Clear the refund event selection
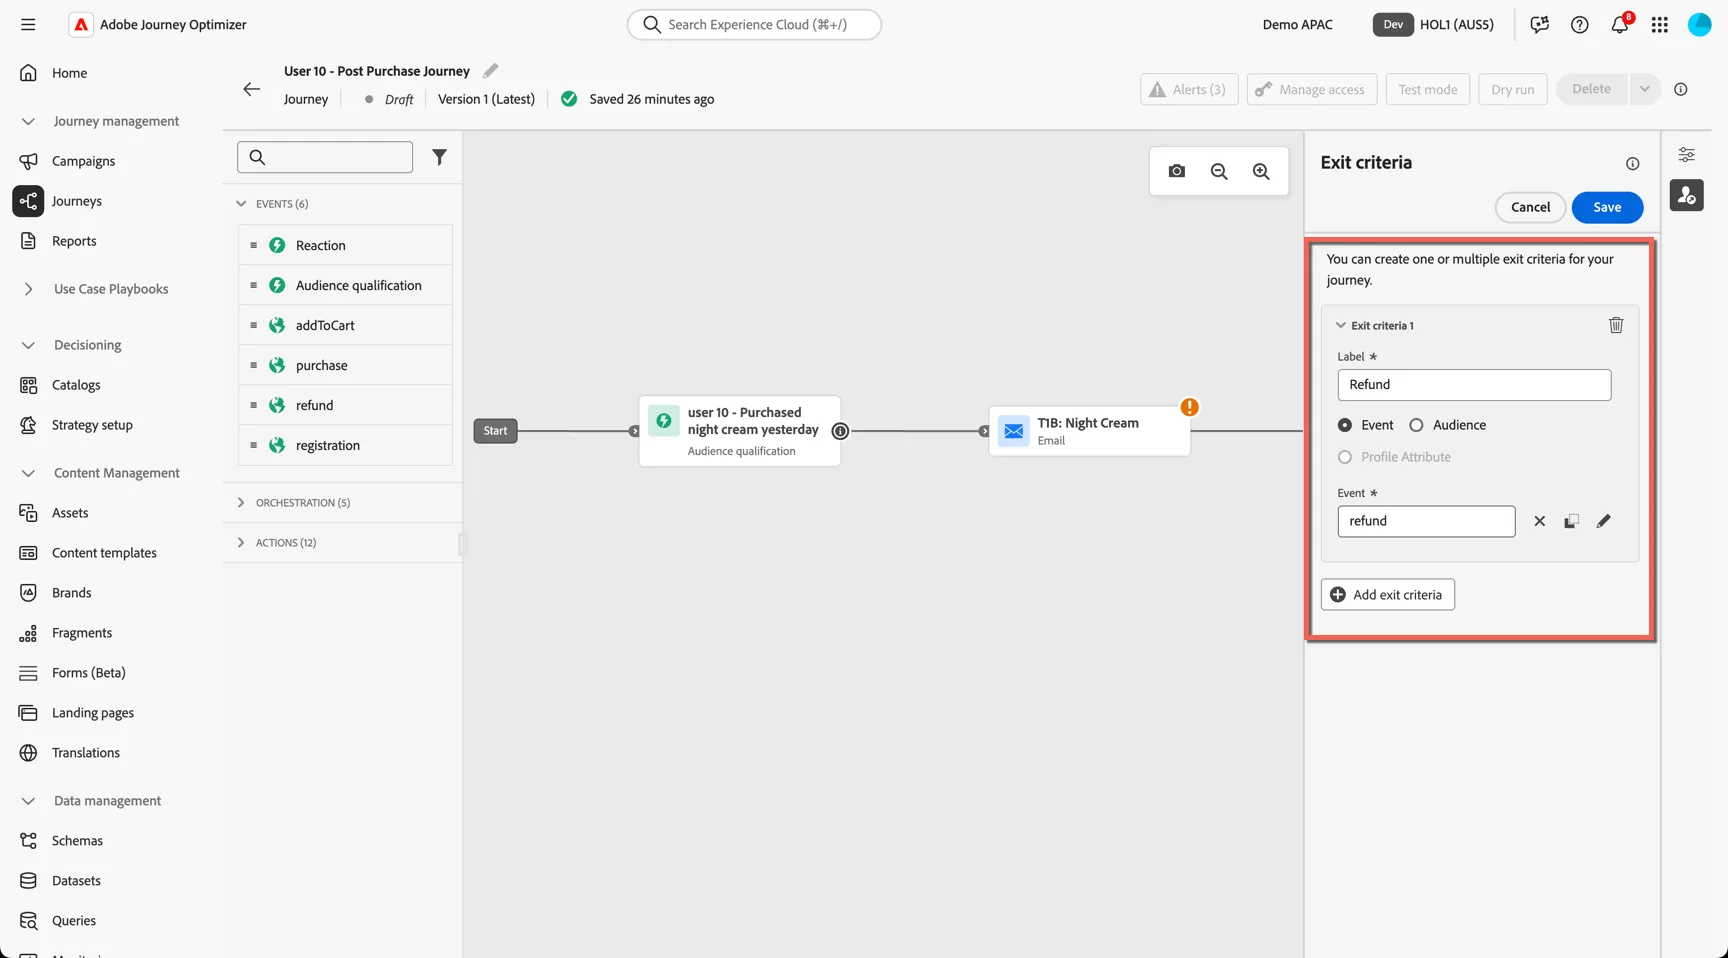Screen dimensions: 1728x958 1540,521
